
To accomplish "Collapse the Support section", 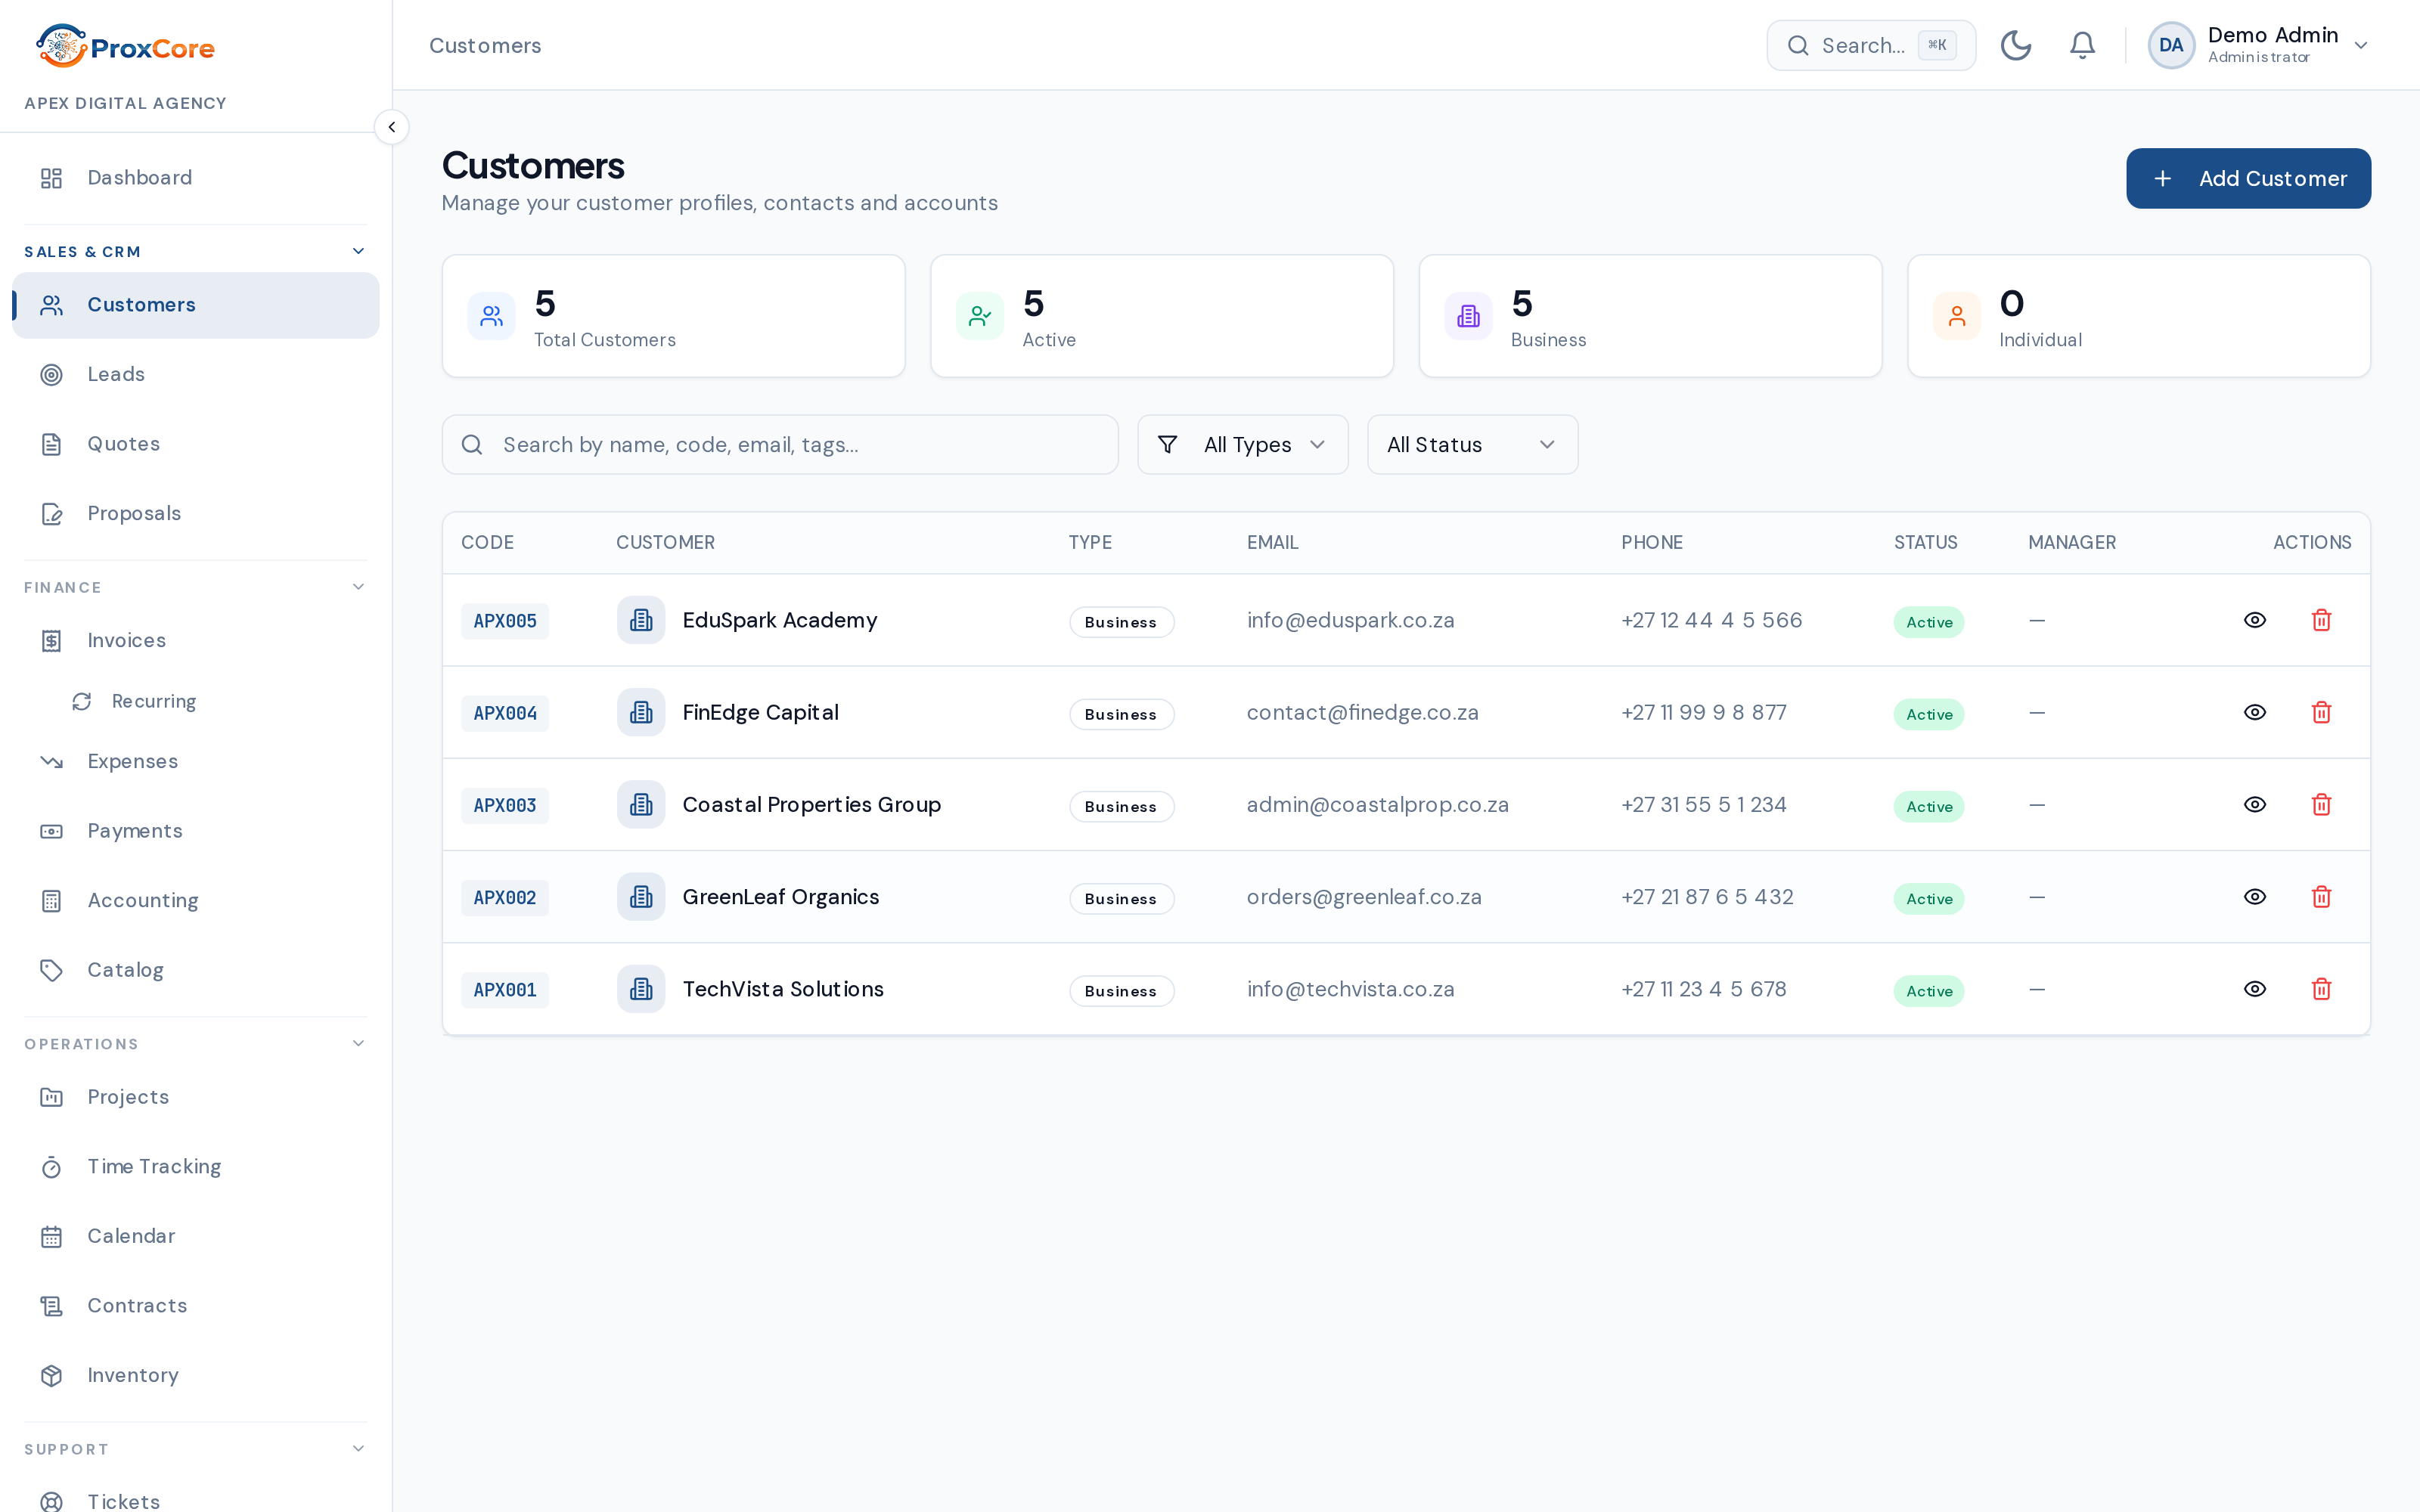I will tap(195, 1448).
